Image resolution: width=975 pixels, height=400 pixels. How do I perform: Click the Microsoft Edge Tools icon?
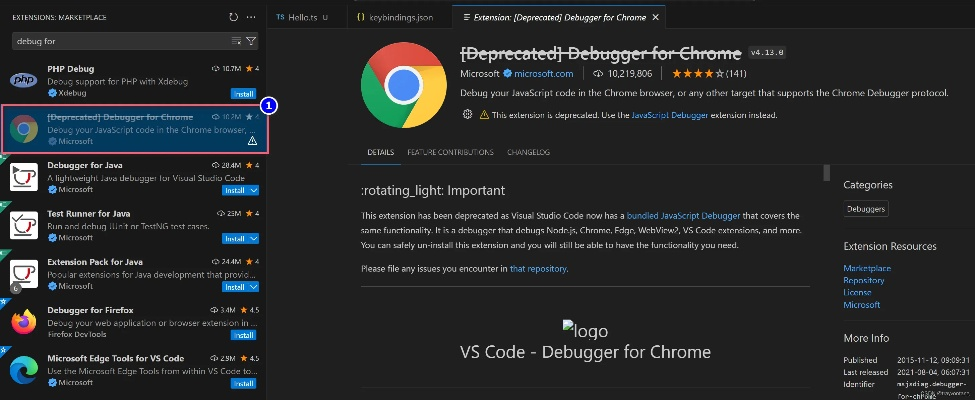pos(24,370)
